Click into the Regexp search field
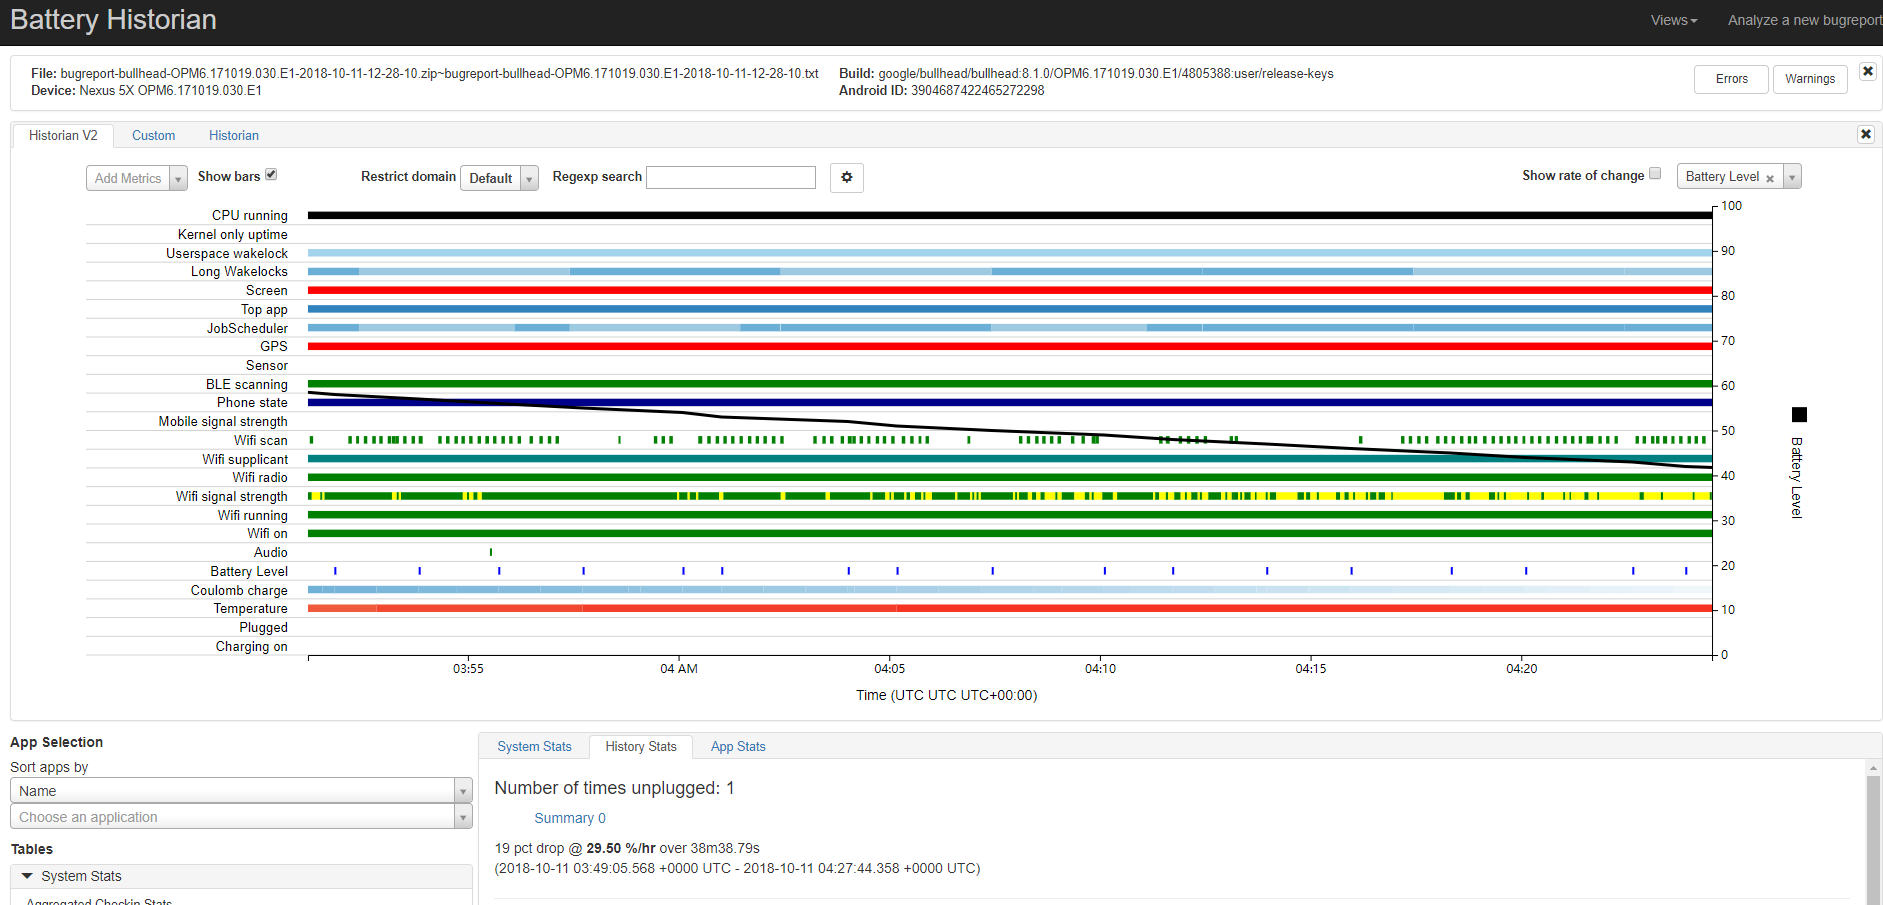The height and width of the screenshot is (905, 1883). [731, 177]
